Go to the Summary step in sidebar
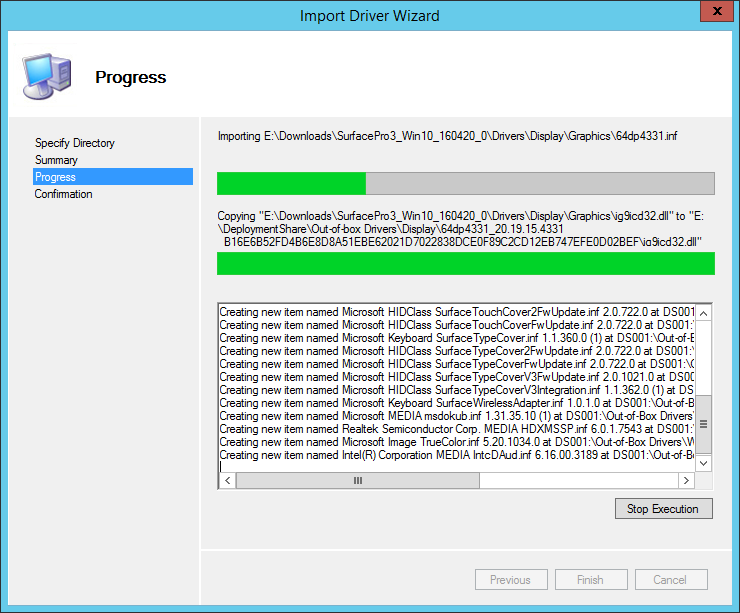The image size is (740, 613). click(x=56, y=160)
